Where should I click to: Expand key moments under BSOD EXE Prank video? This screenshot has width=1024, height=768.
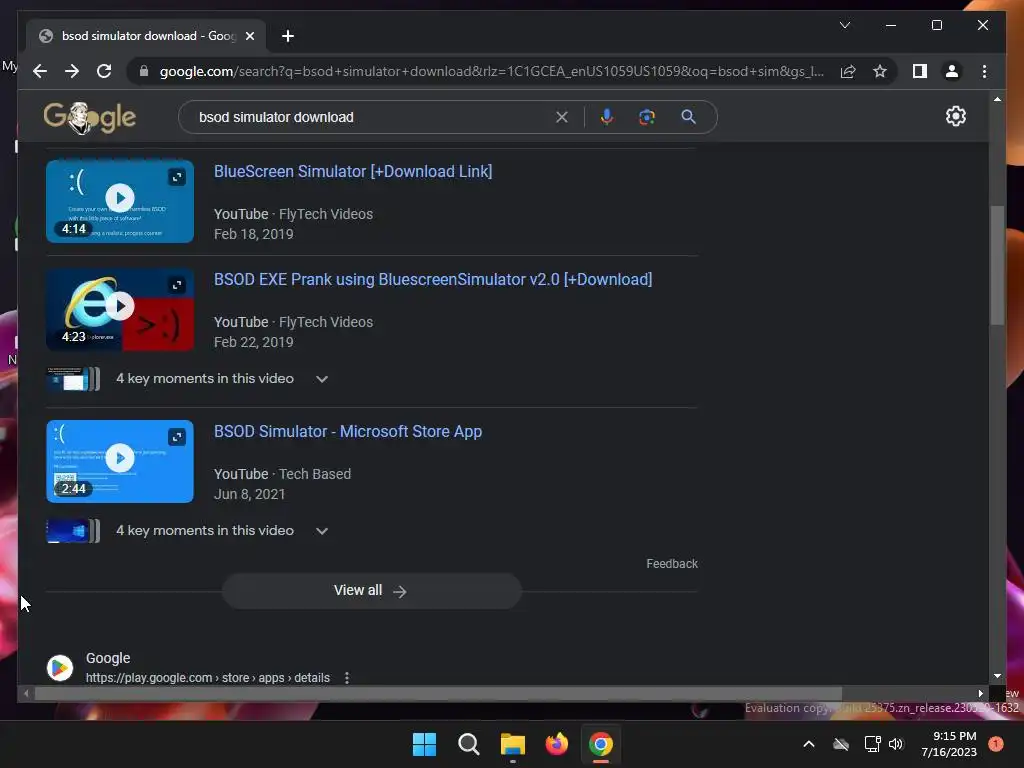[321, 379]
